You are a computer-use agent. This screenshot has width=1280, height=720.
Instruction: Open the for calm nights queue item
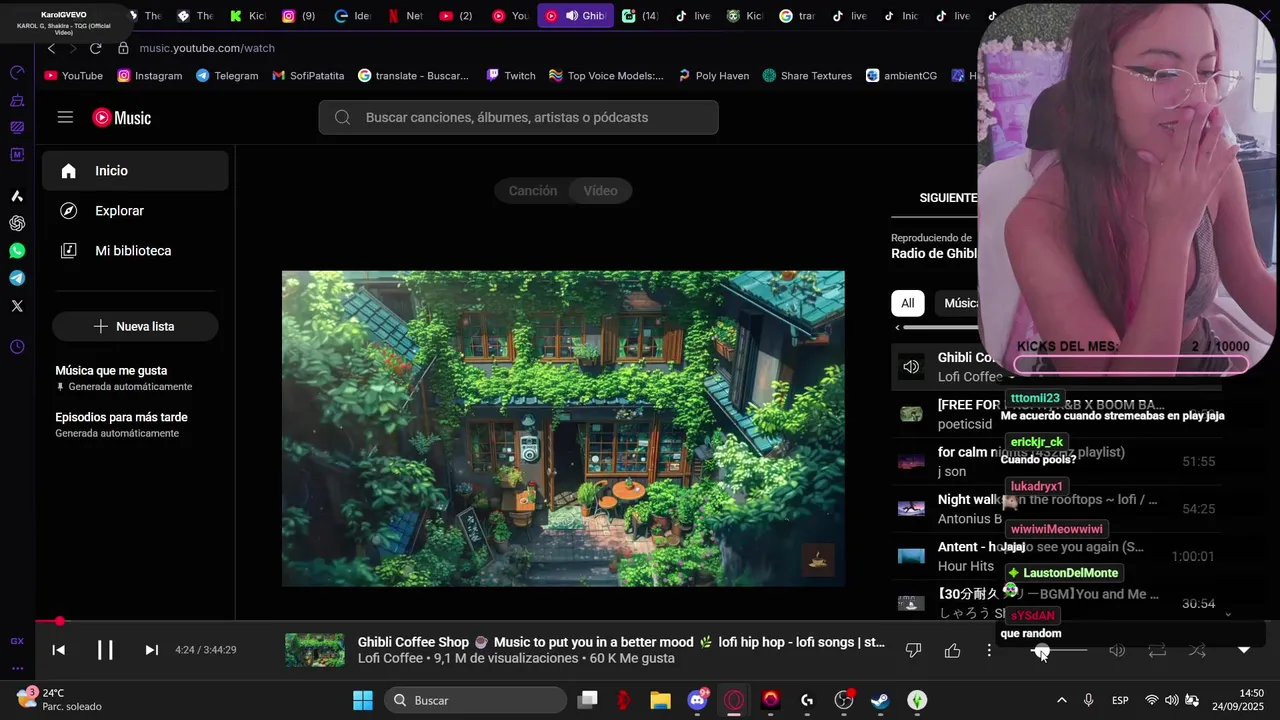1056,461
